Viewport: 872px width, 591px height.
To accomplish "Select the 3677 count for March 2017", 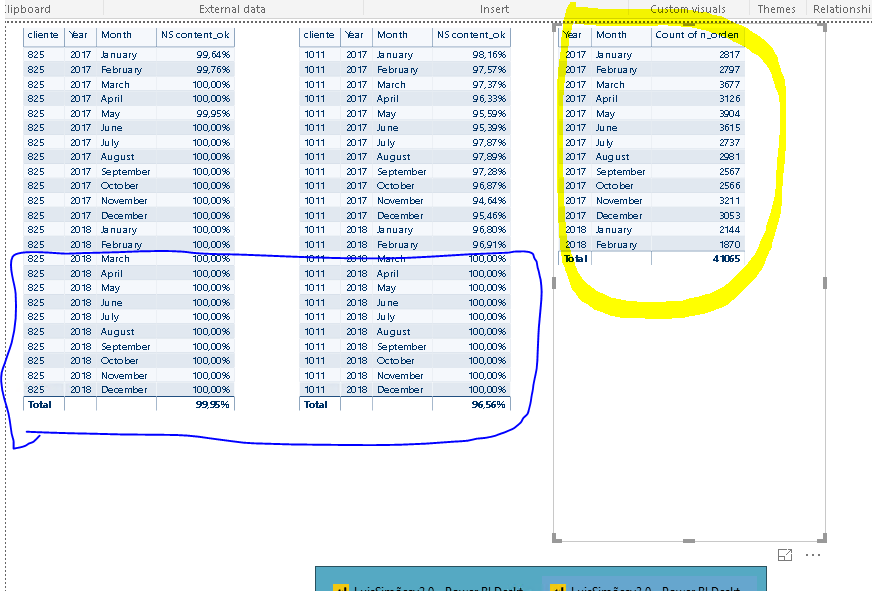I will click(x=729, y=85).
